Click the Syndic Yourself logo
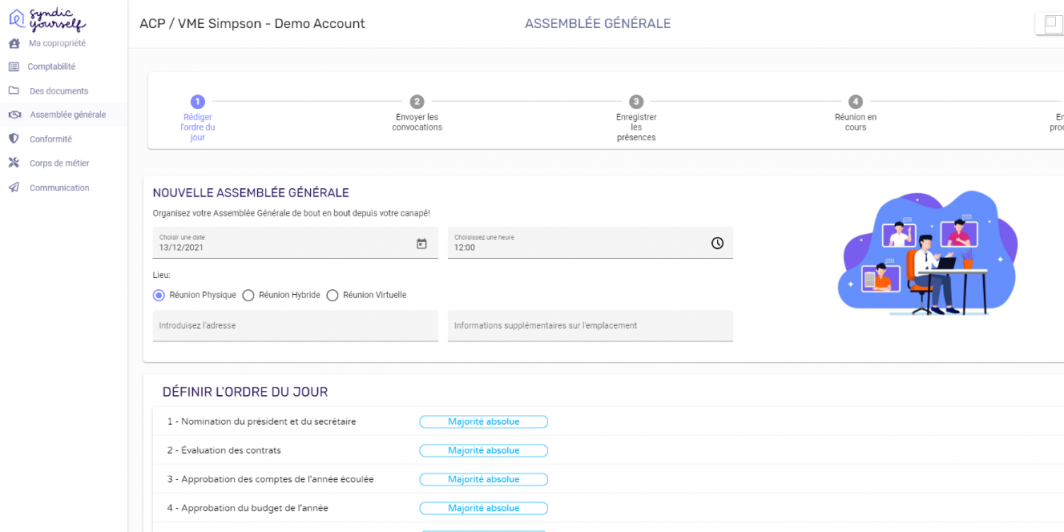Screen dimensions: 1064x532 pos(47,19)
